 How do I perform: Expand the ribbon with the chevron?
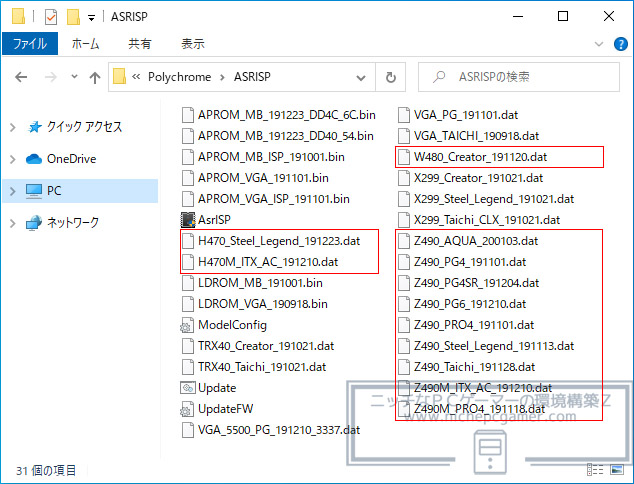[599, 44]
